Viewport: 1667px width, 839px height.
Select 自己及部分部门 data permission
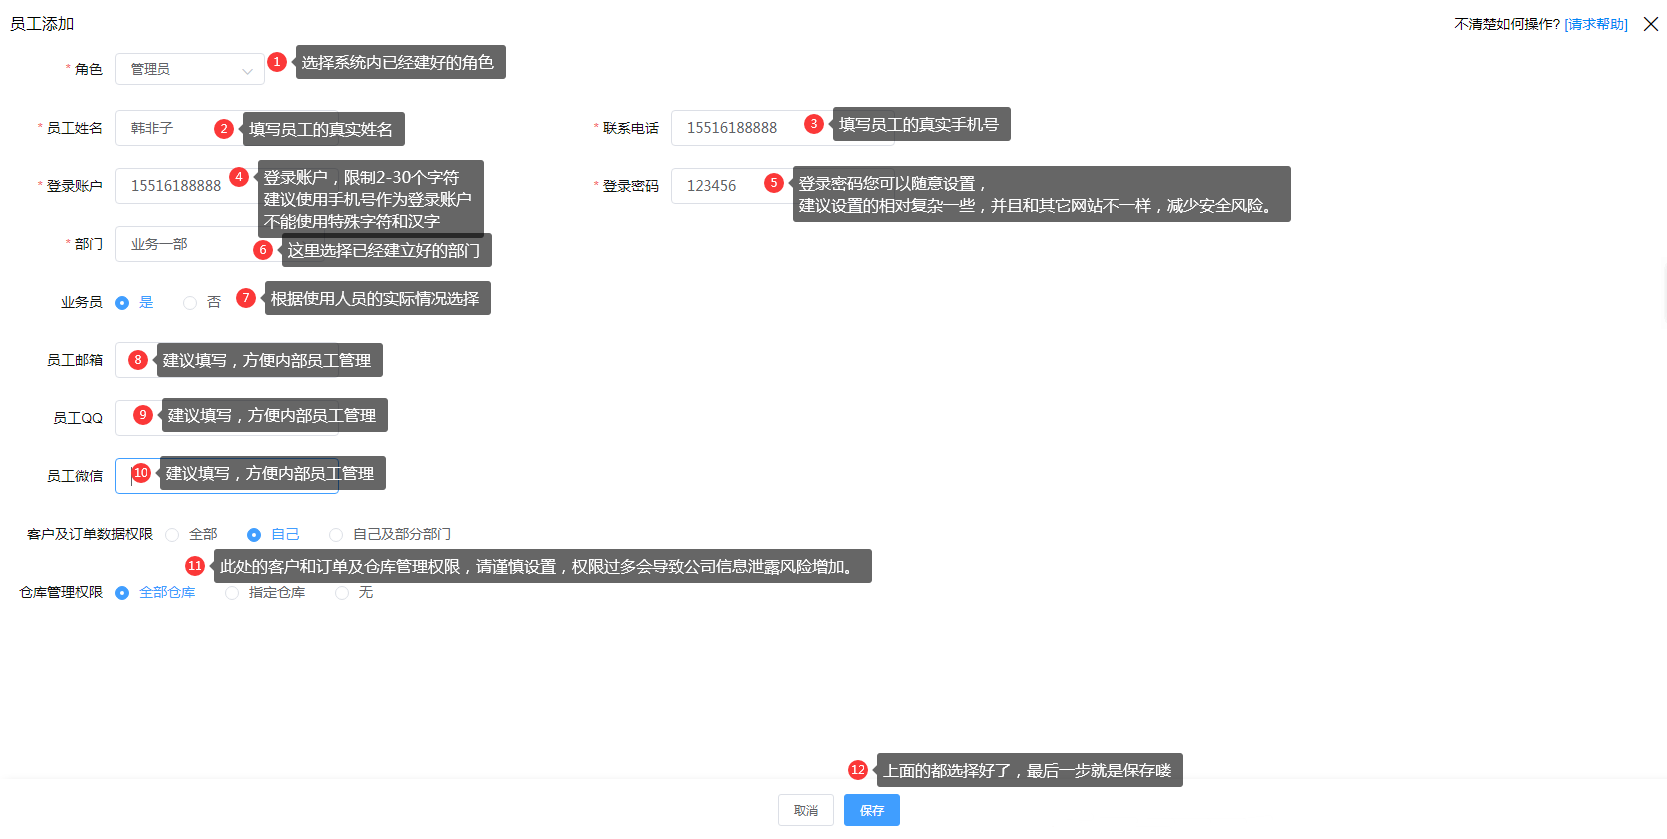coord(336,535)
